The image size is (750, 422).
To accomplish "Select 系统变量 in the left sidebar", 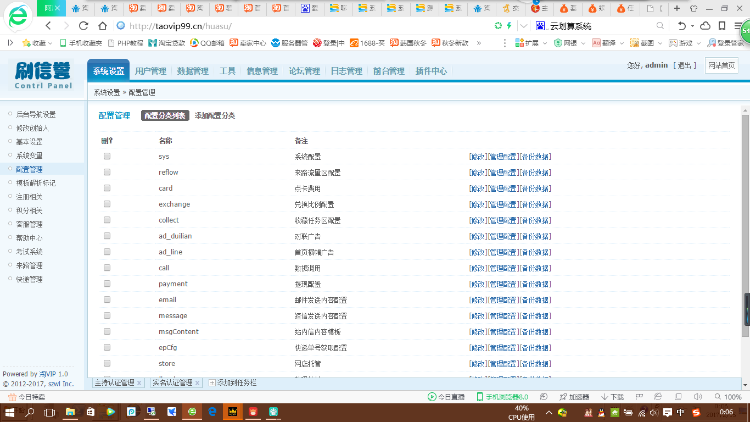I will (29, 155).
